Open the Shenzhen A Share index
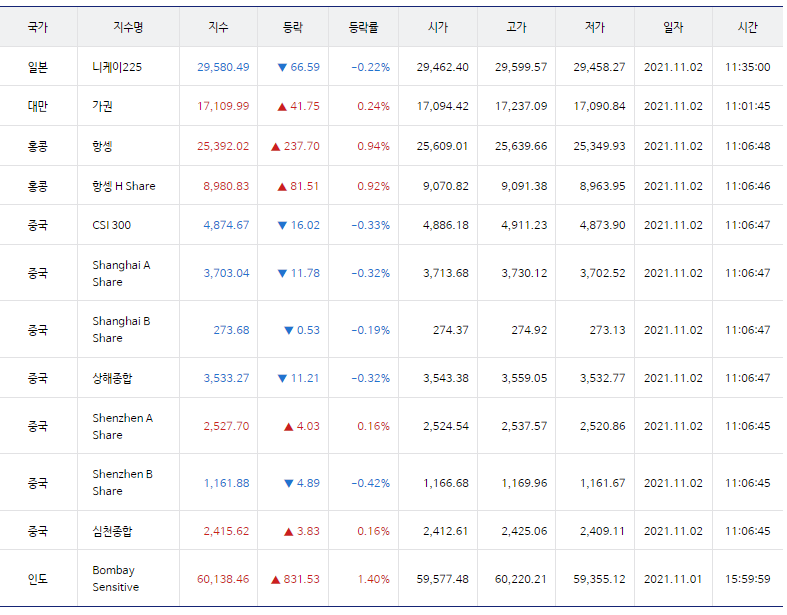Viewport: 787px width, 615px height. click(x=122, y=426)
